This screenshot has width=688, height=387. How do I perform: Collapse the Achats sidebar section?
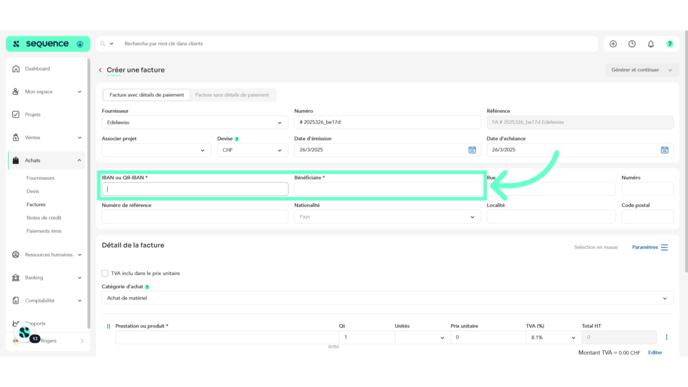79,161
